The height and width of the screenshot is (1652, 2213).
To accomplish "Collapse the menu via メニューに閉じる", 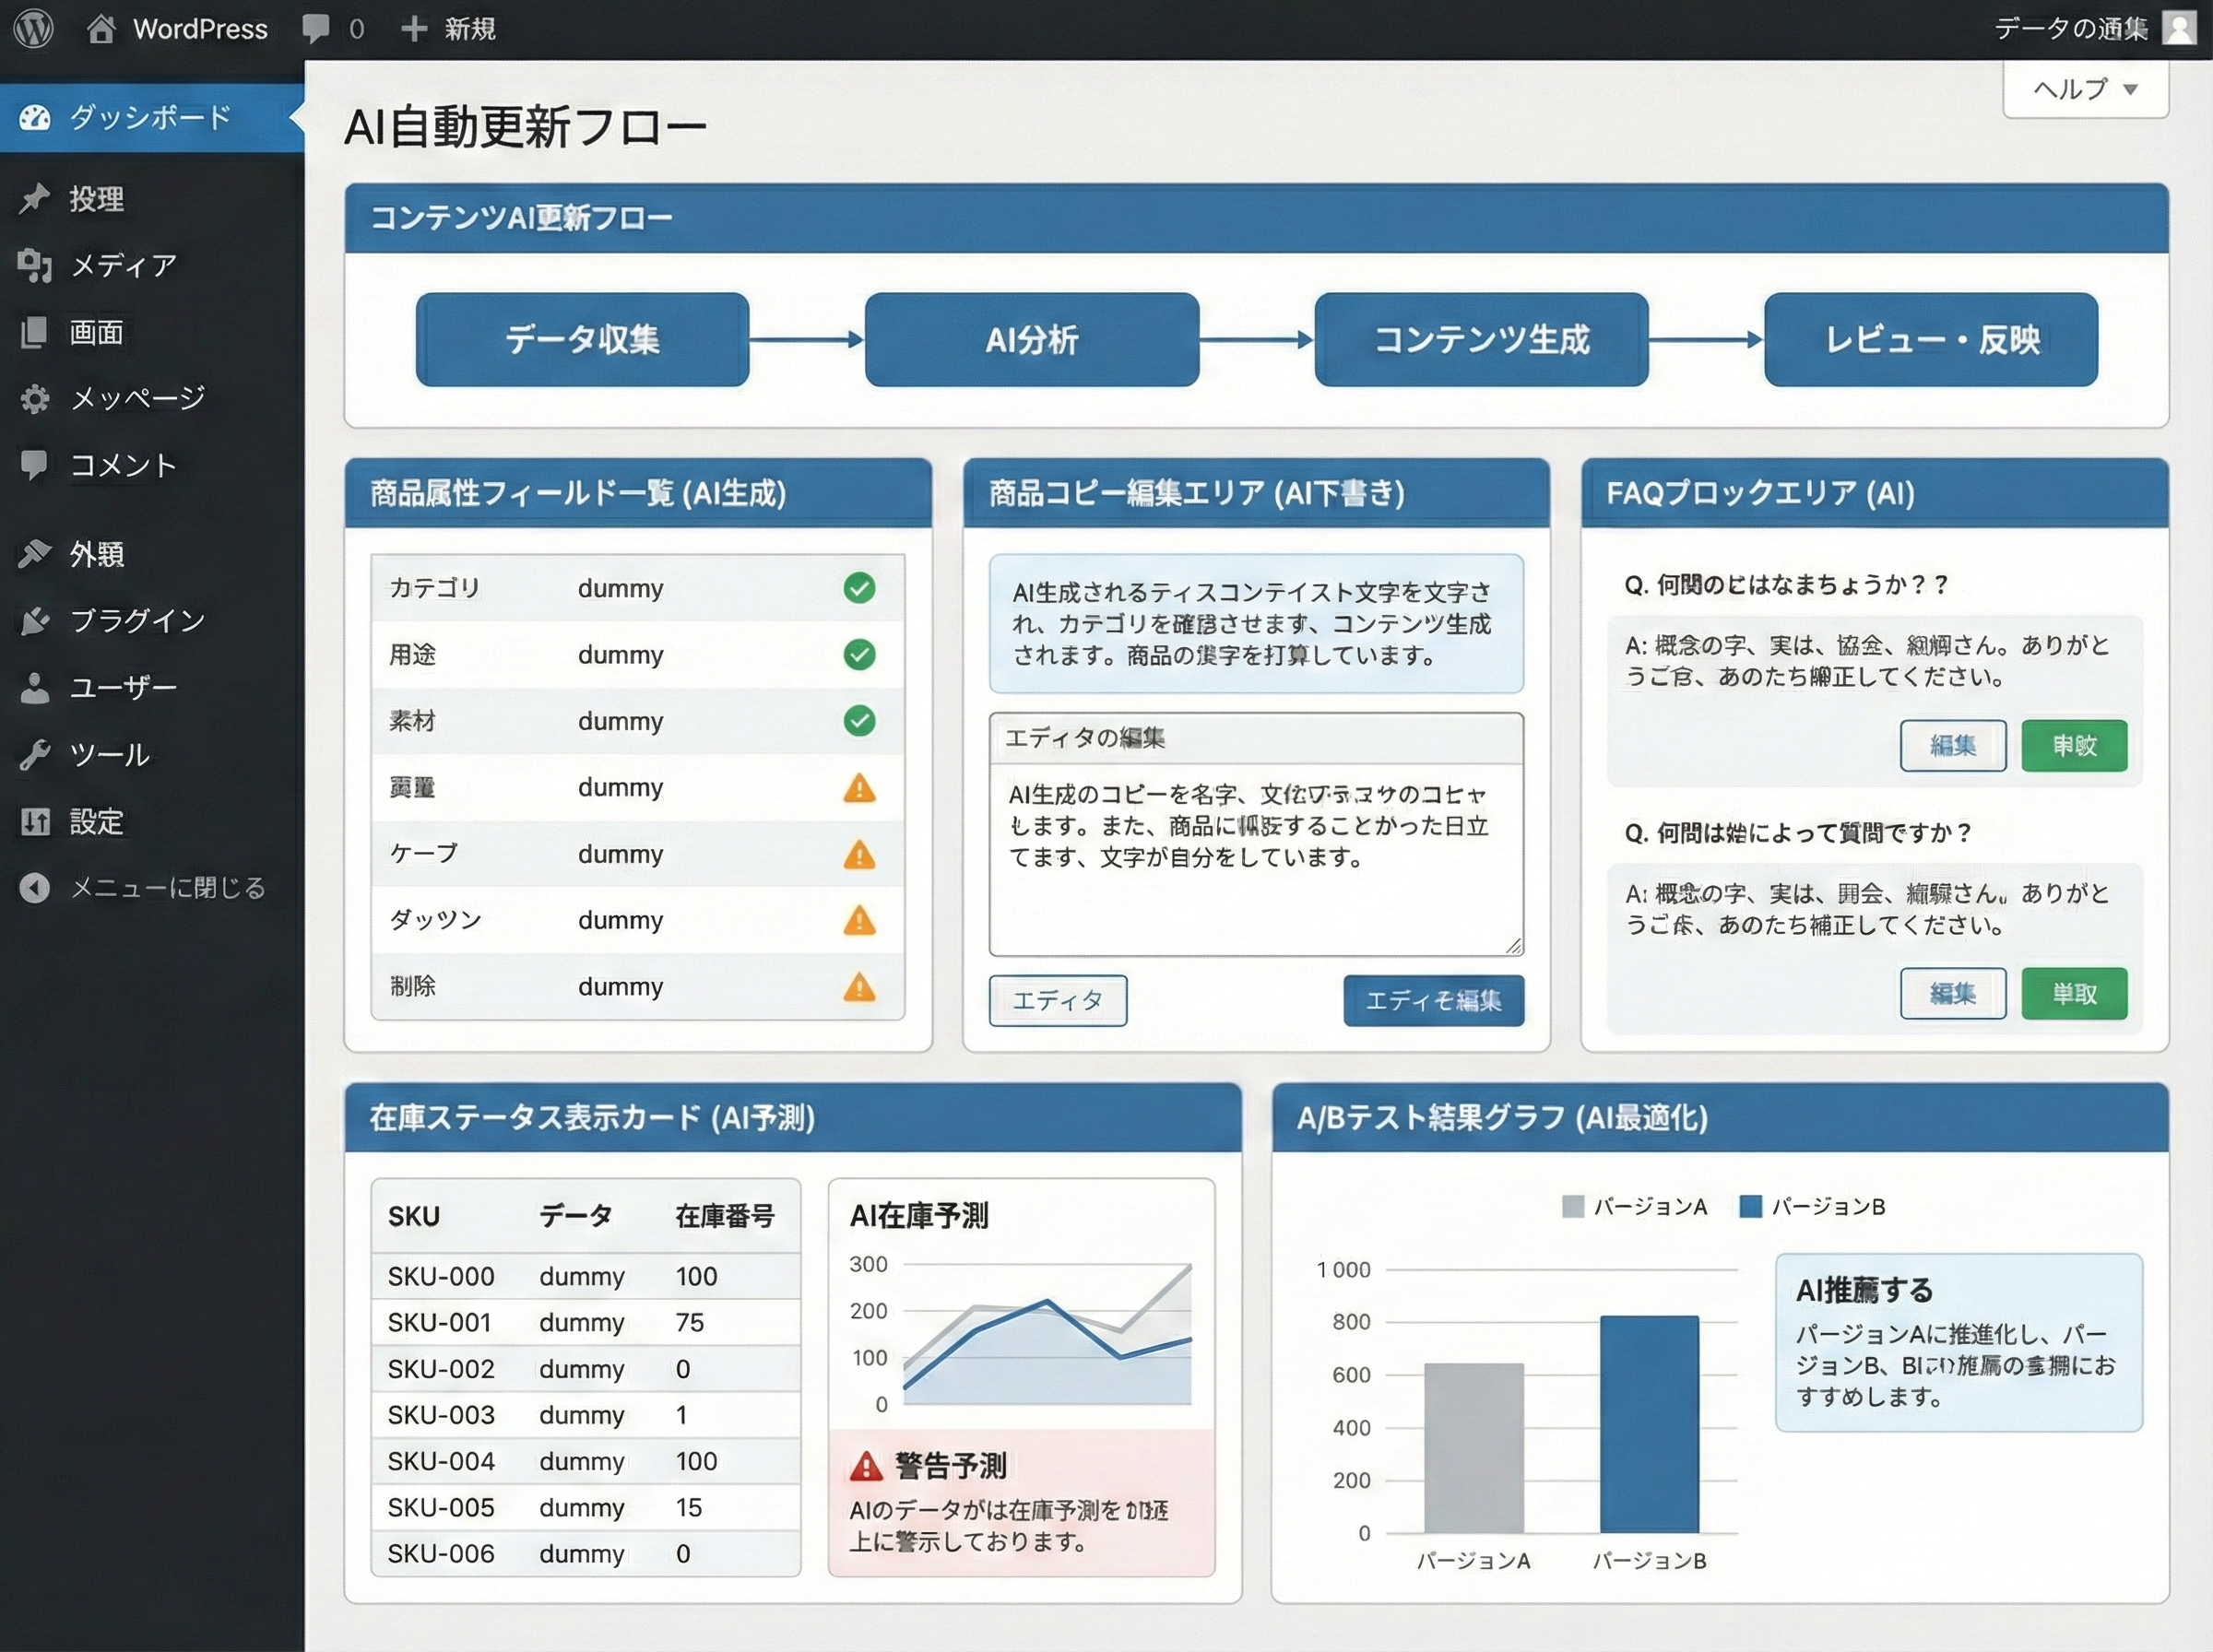I will pyautogui.click(x=36, y=887).
